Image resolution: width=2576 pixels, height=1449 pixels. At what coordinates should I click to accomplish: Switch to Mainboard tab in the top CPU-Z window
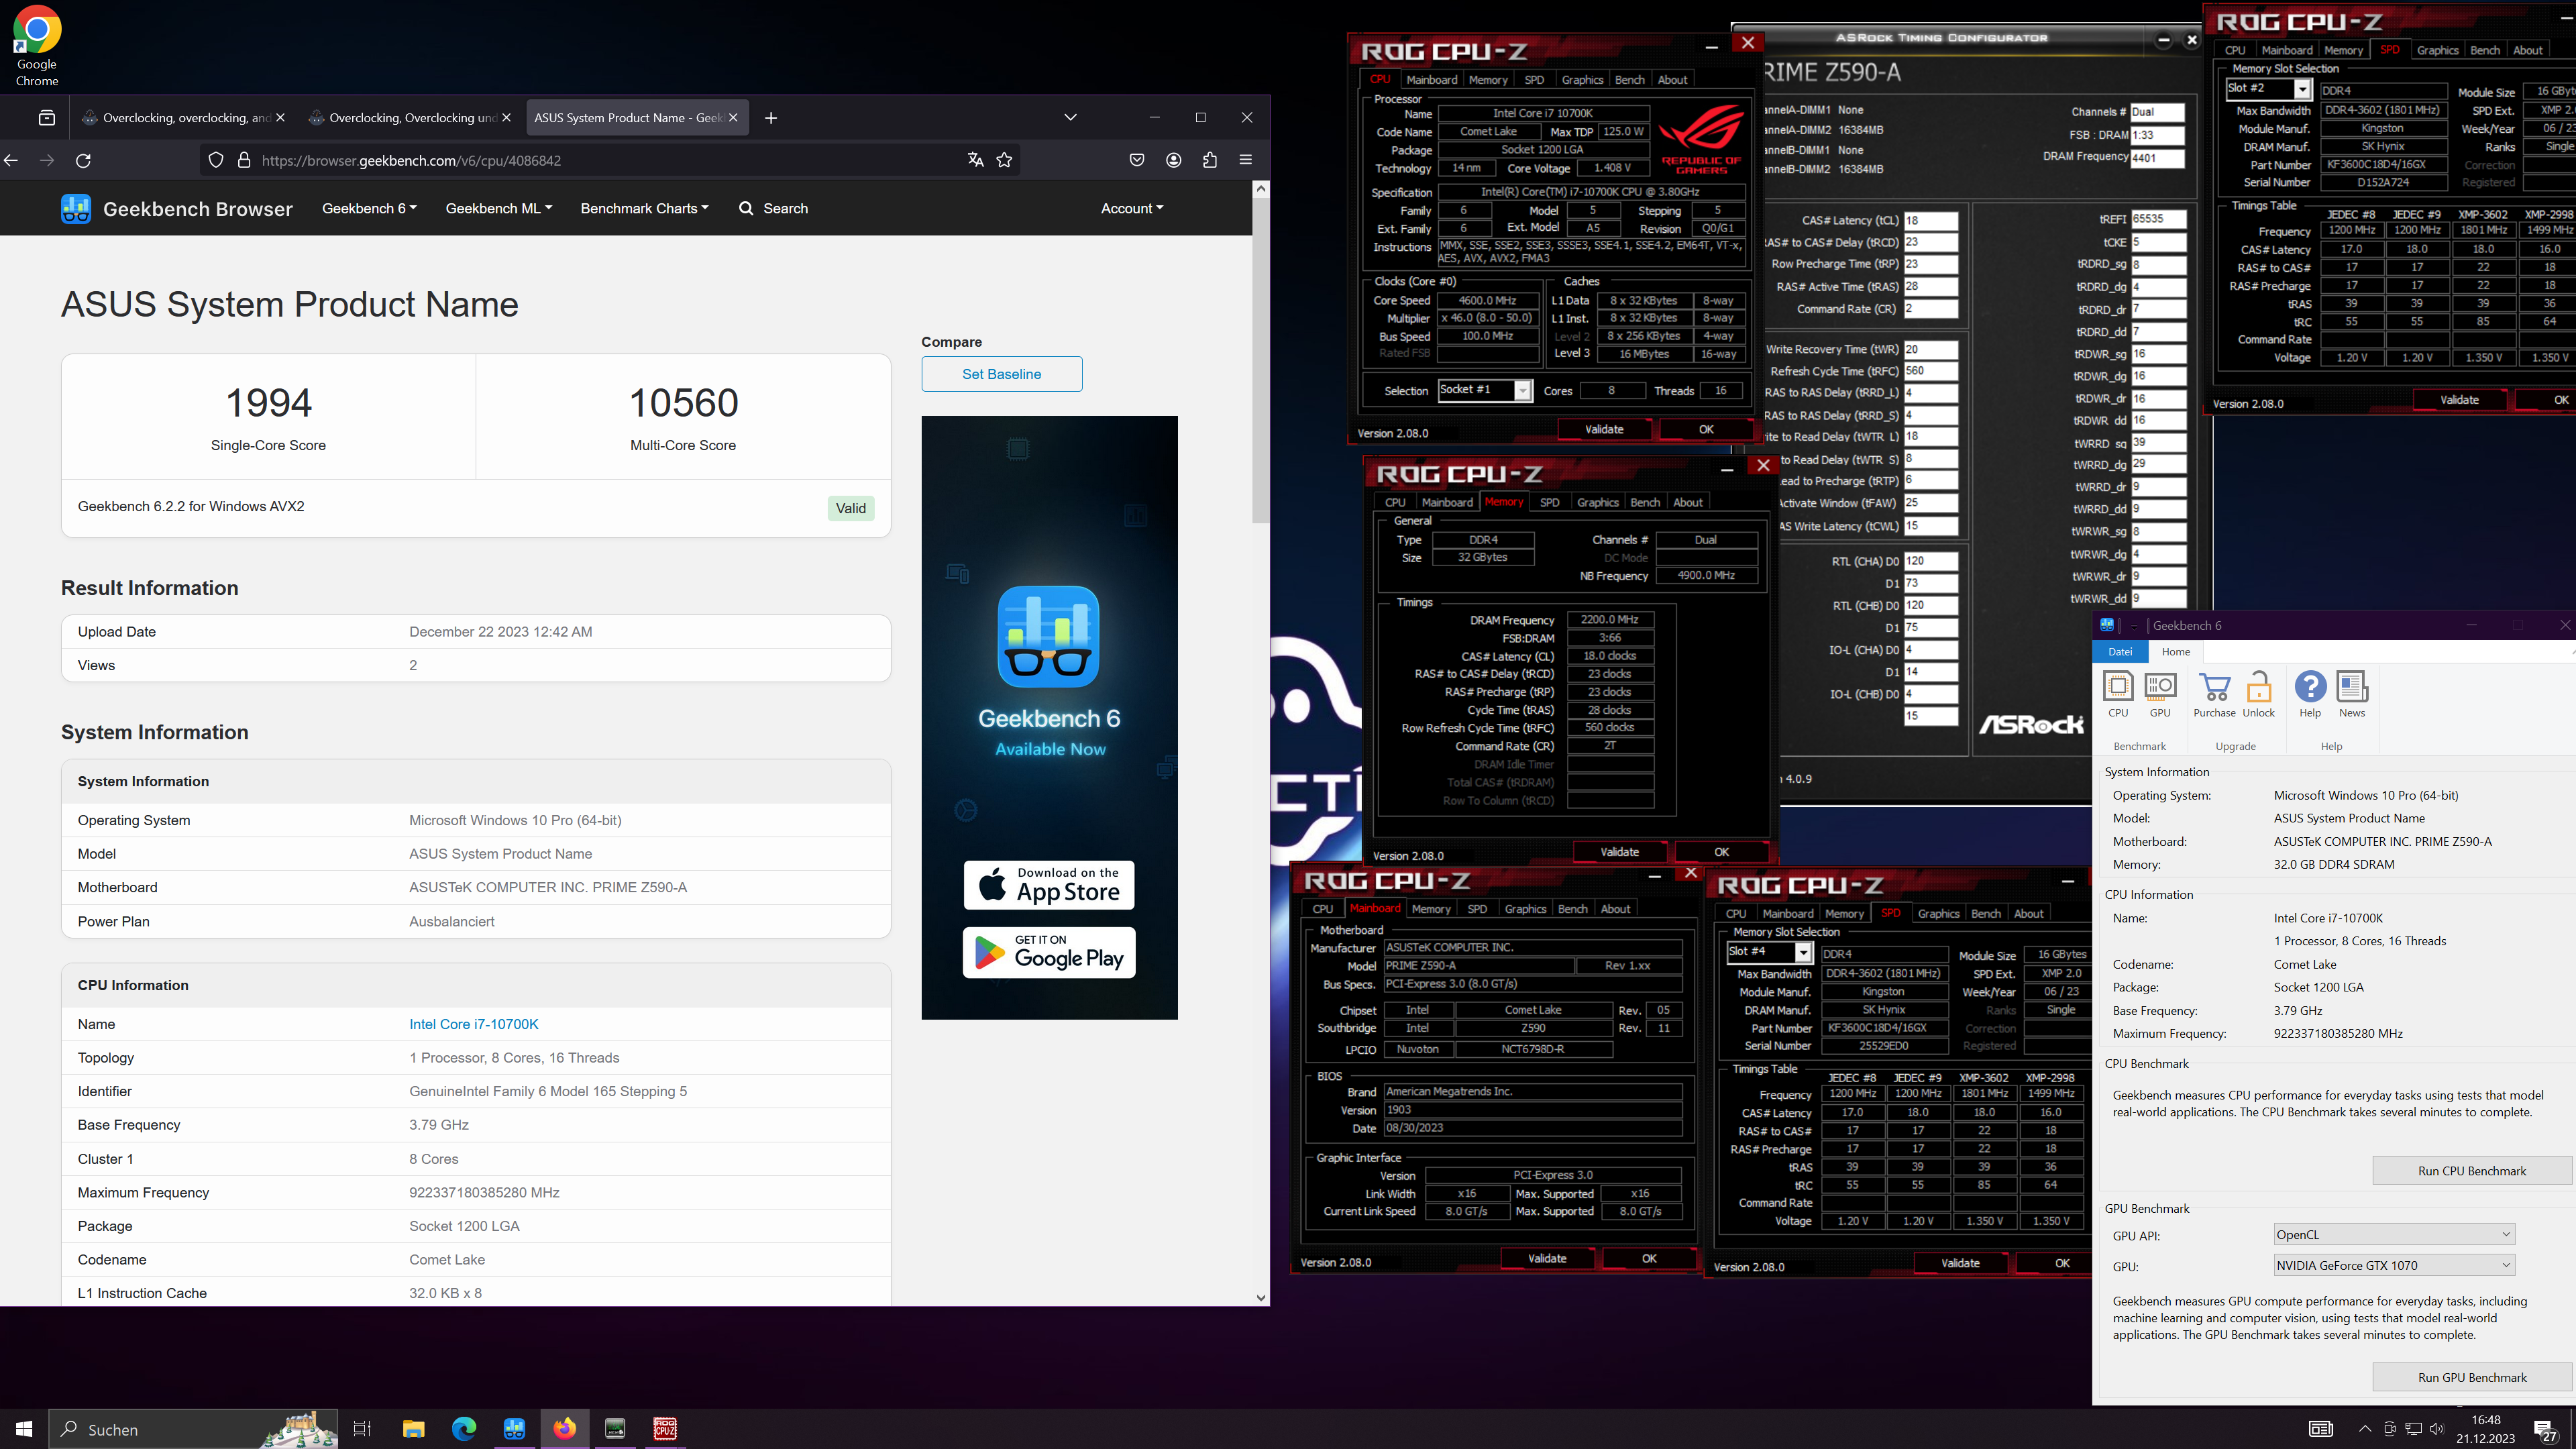(1431, 80)
